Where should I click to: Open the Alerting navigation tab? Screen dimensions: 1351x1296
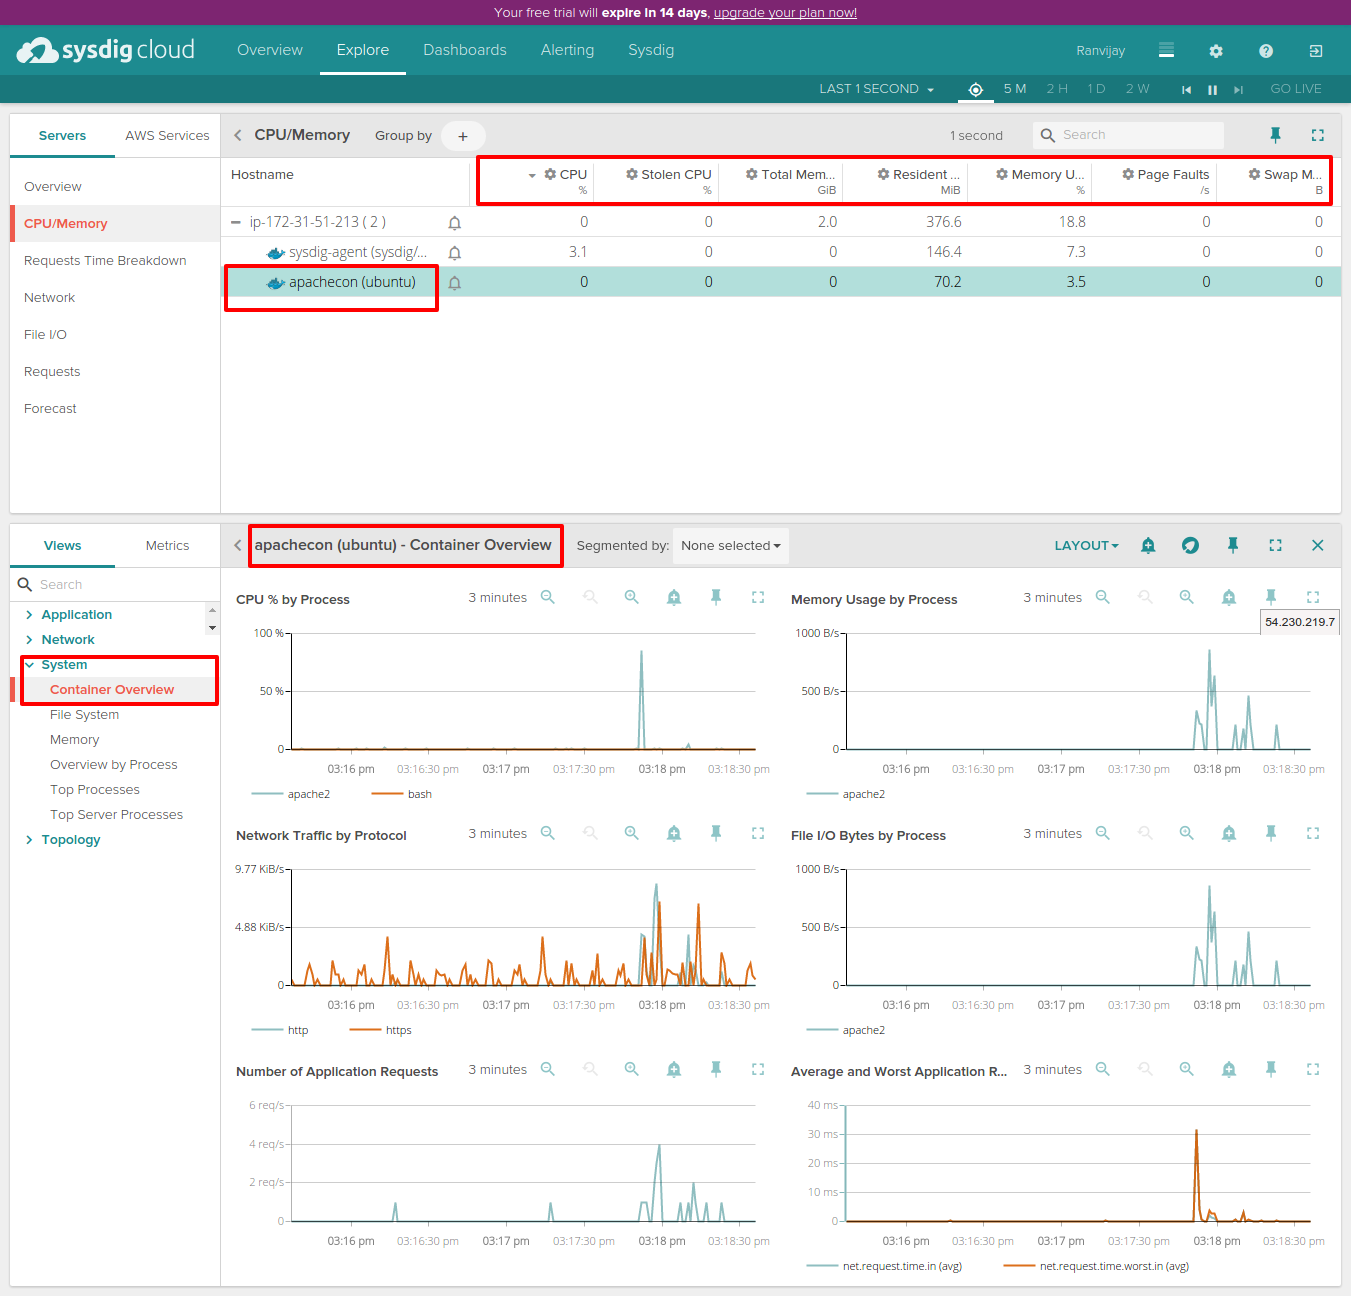[567, 50]
